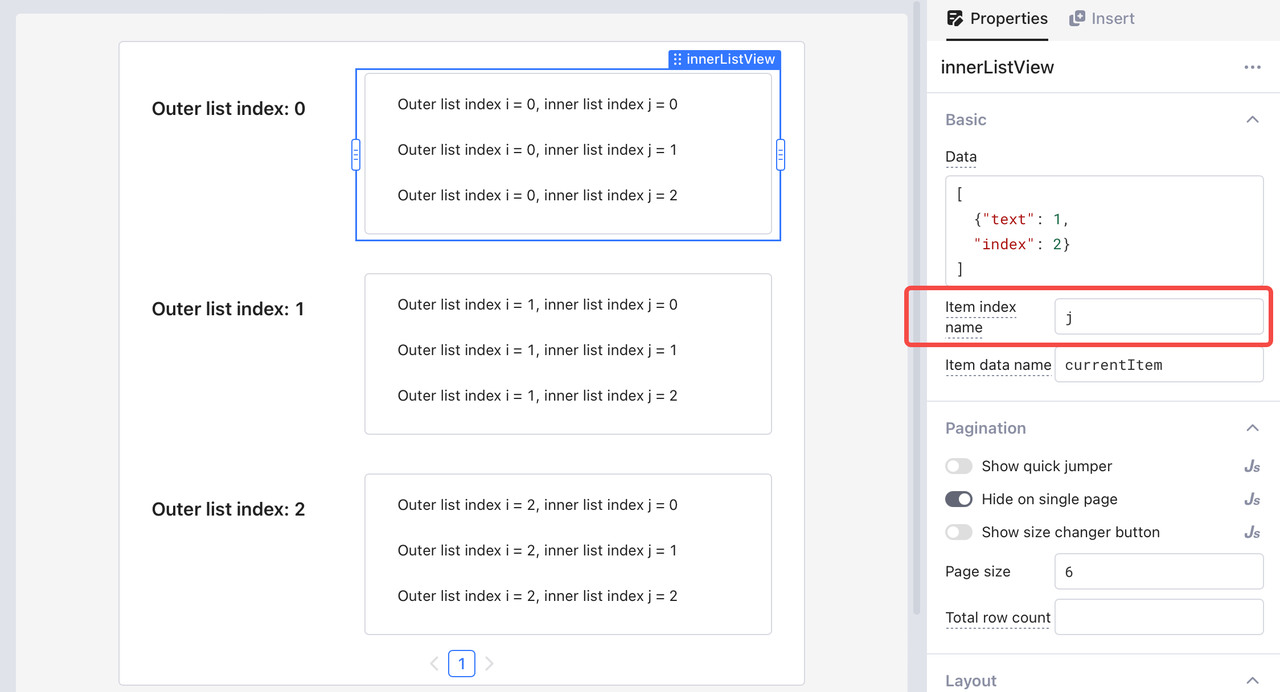The image size is (1280, 692).
Task: Open the three-dot more options menu
Action: (1252, 67)
